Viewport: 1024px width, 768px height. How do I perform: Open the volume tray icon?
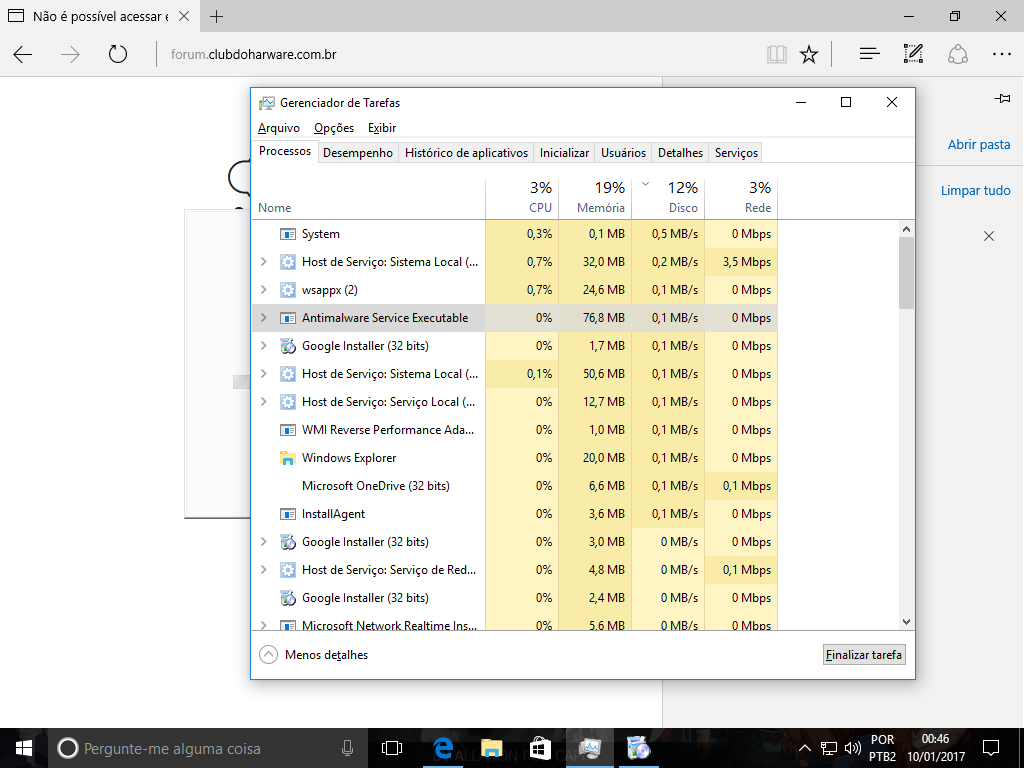point(852,748)
